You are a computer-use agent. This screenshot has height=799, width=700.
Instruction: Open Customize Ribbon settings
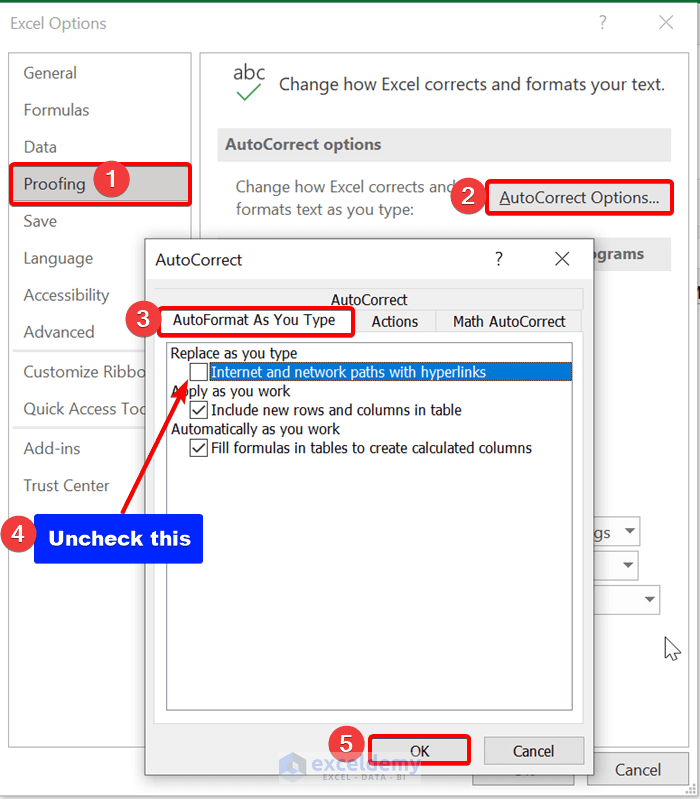pyautogui.click(x=84, y=372)
